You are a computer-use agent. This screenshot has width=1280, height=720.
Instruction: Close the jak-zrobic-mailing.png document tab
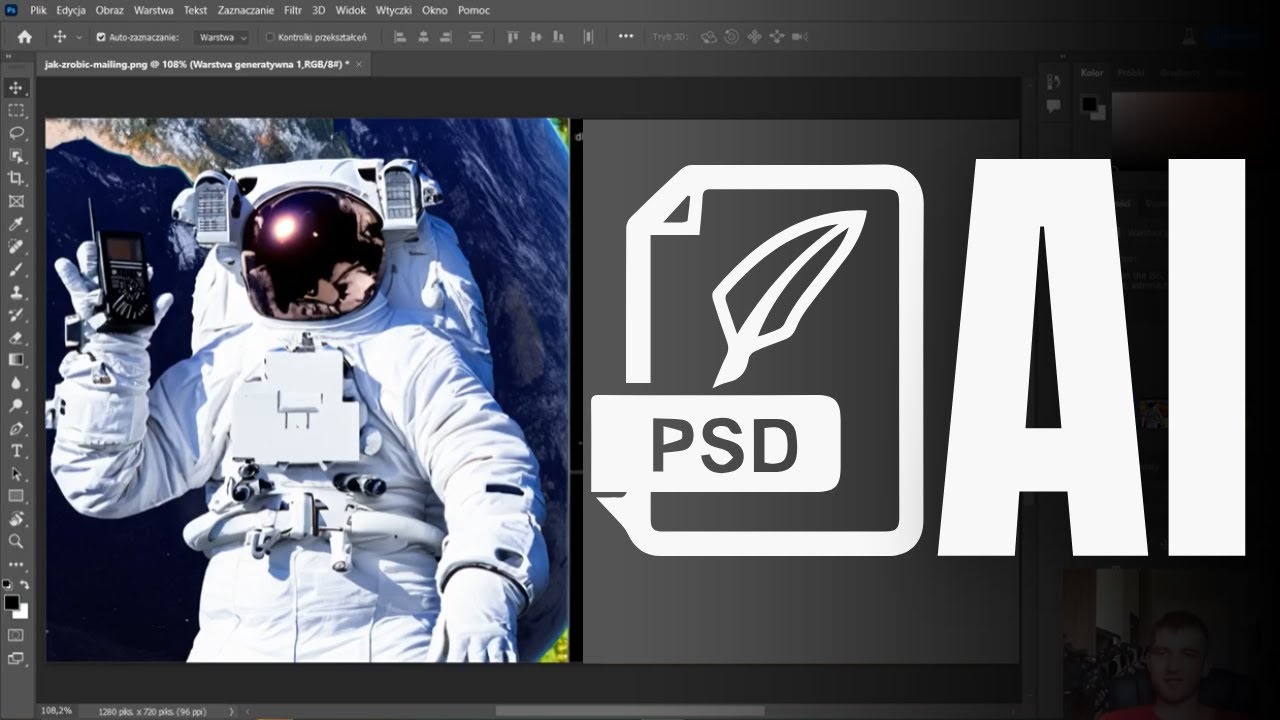(x=359, y=63)
